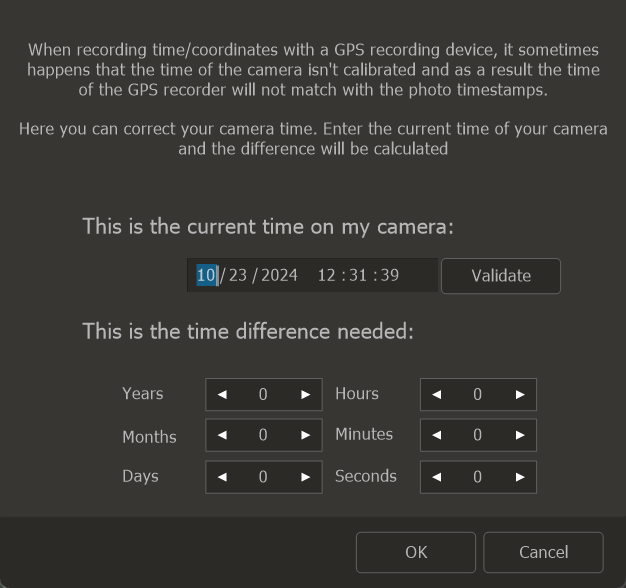This screenshot has width=626, height=588.
Task: Select the seconds 39 in camera time
Action: tap(390, 275)
